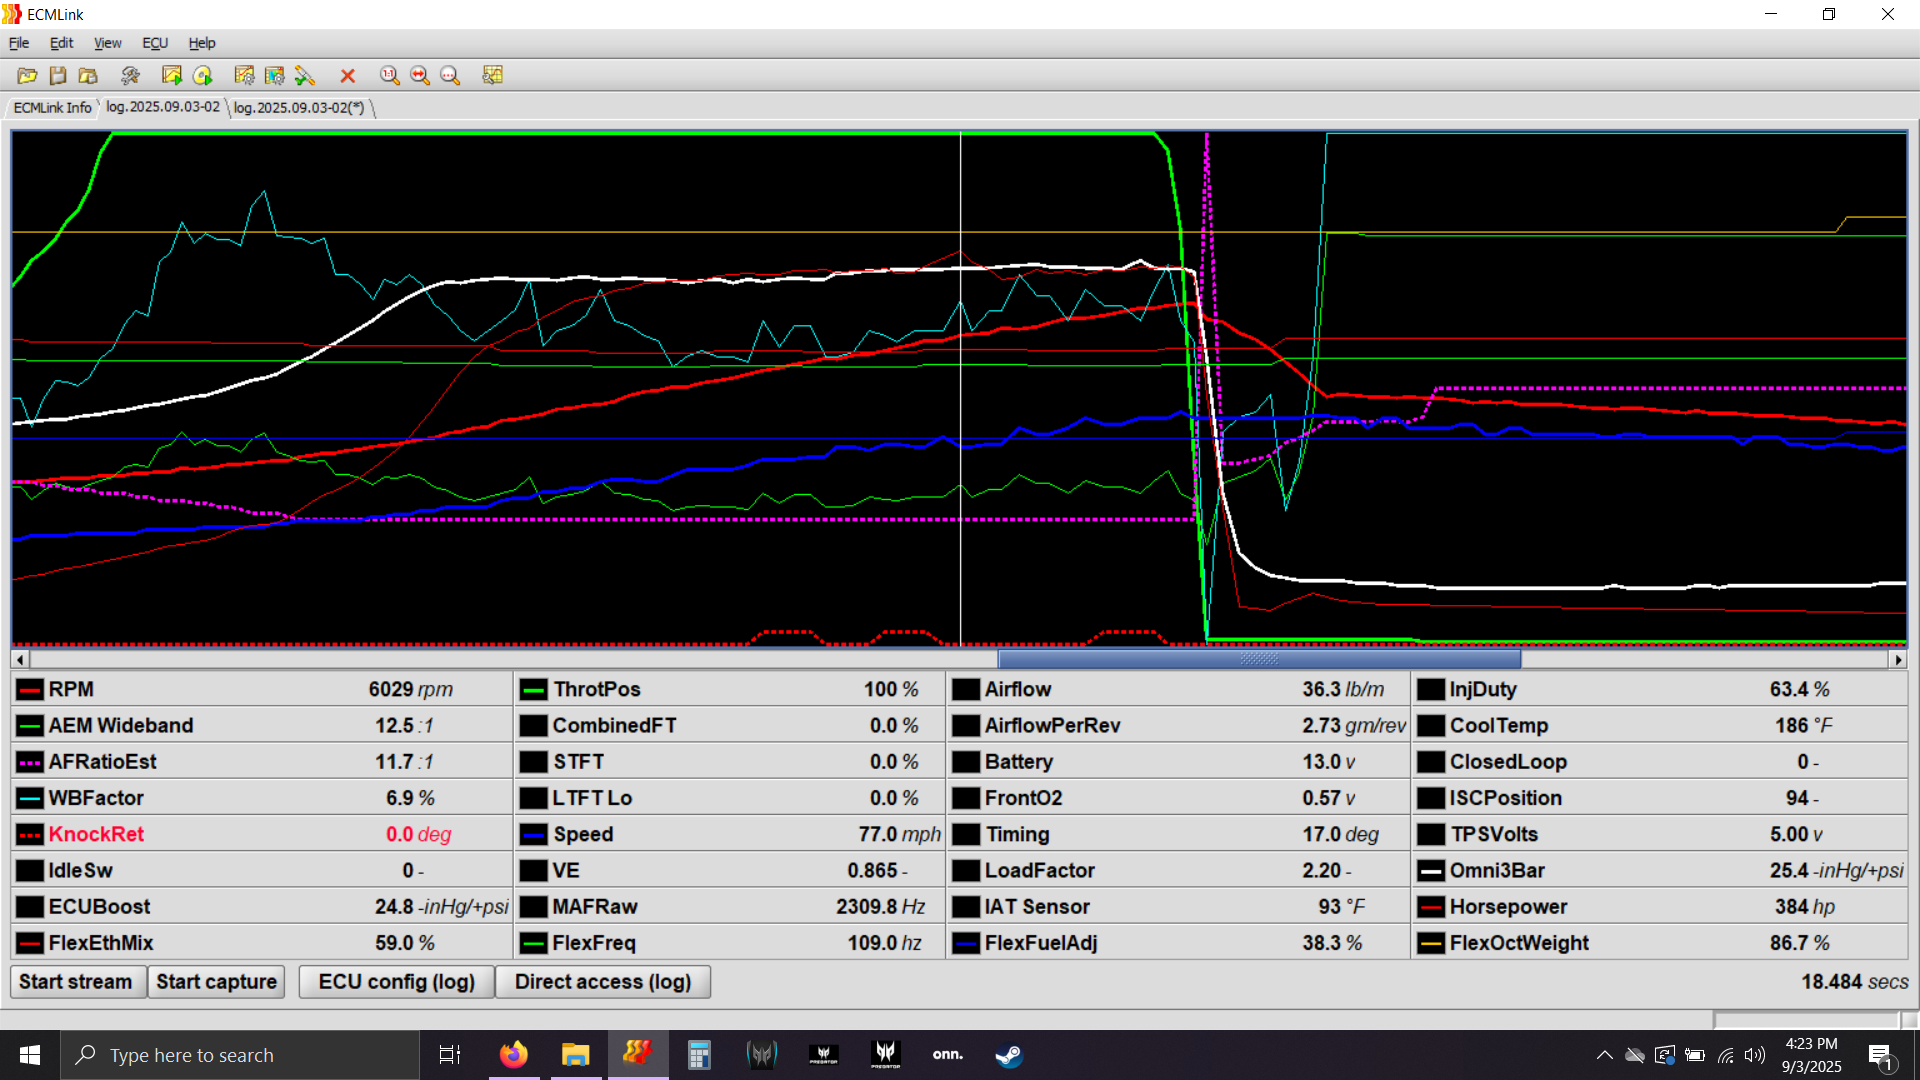Open the Edit menu
Viewport: 1920px width, 1080px height.
click(61, 43)
